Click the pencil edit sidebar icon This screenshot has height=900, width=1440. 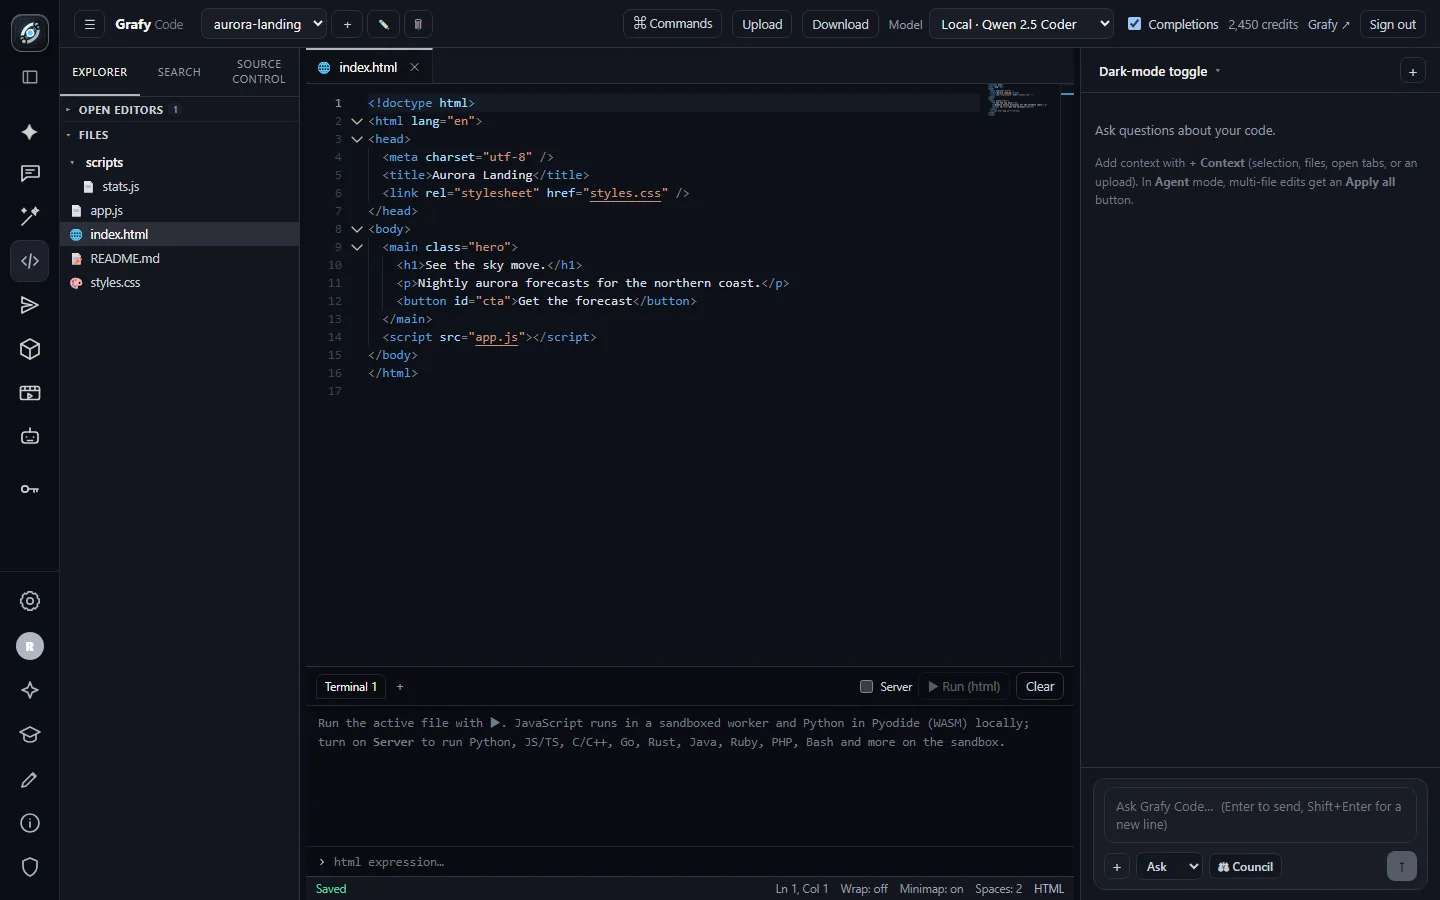point(30,779)
